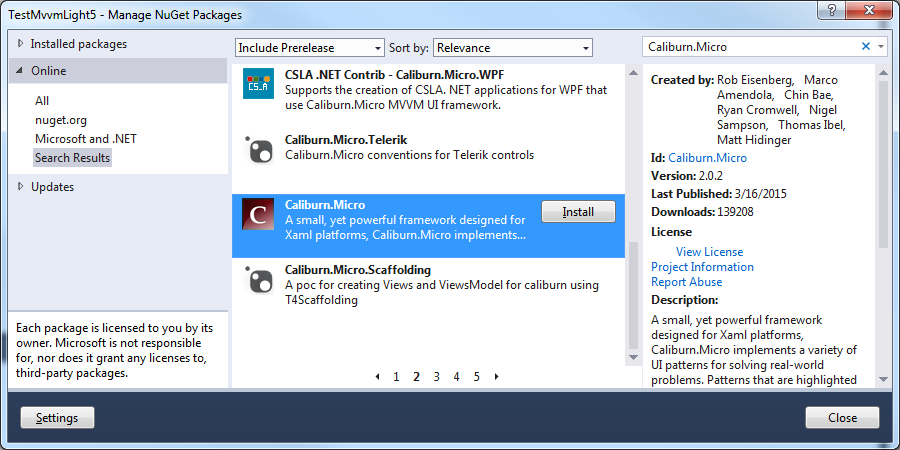Click the Close button at bottom
The width and height of the screenshot is (900, 450).
[x=842, y=417]
